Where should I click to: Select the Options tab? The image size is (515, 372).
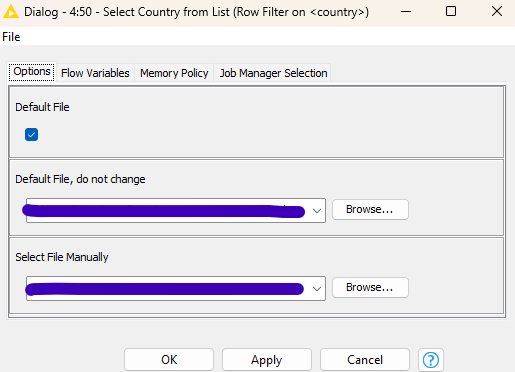click(32, 72)
